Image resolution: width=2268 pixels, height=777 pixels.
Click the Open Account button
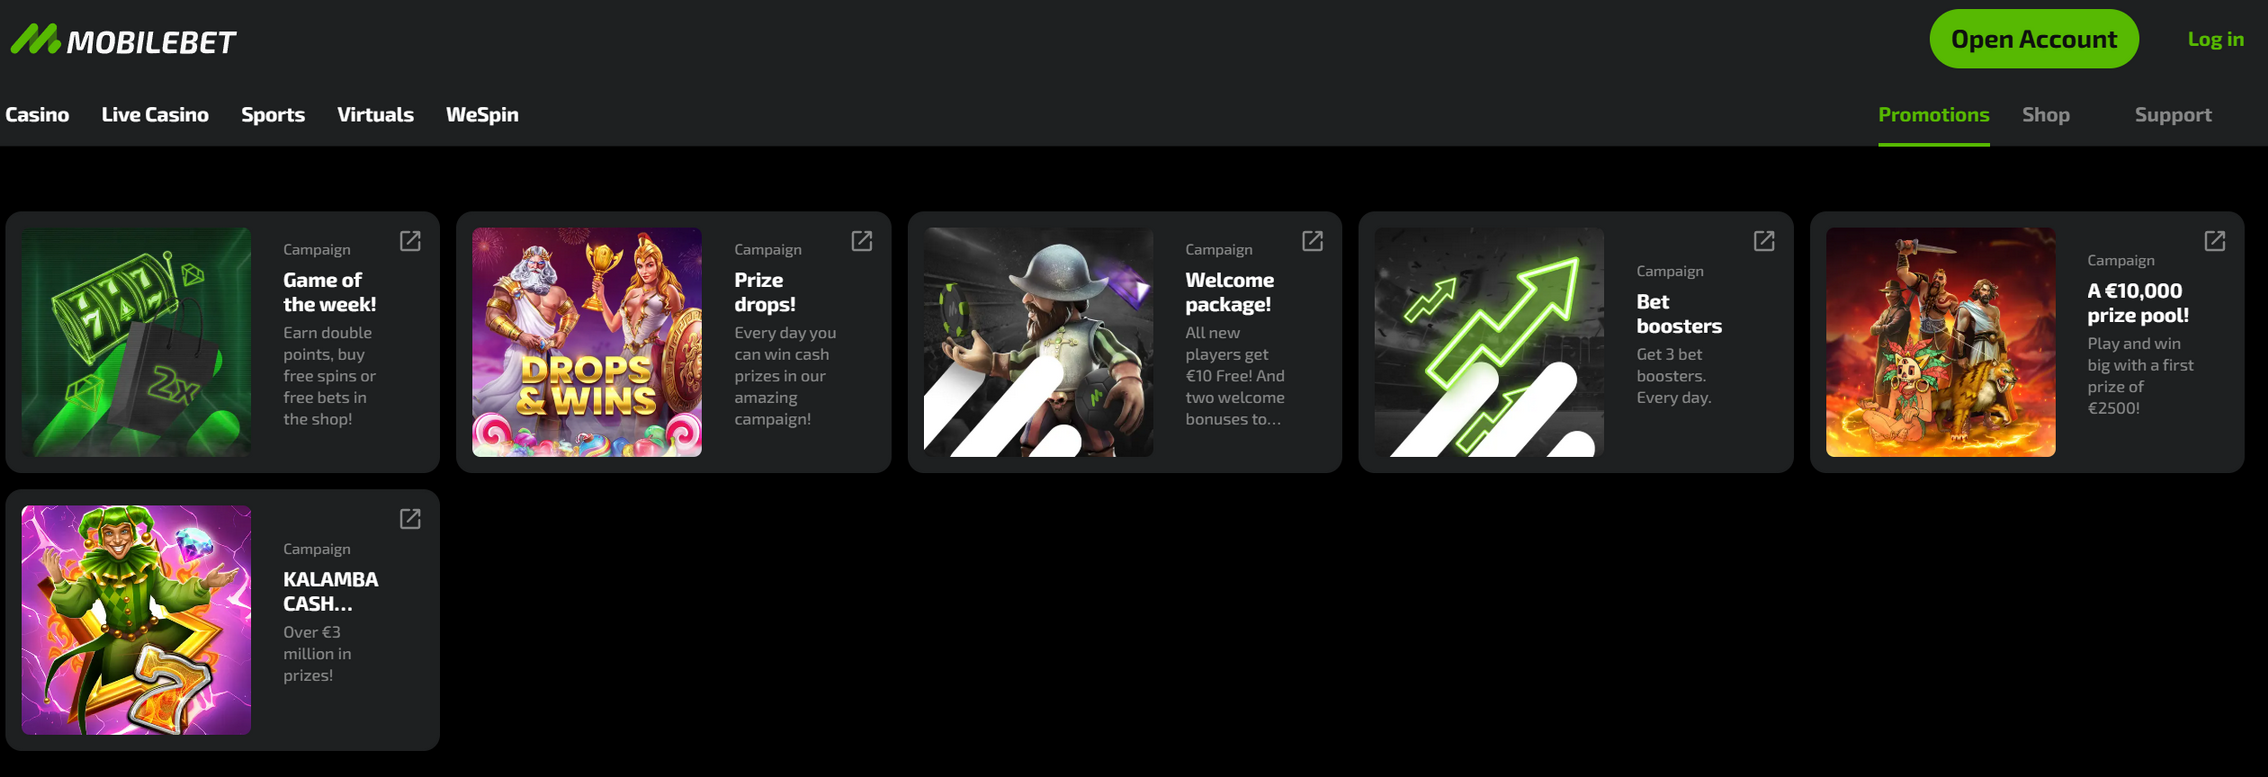tap(2034, 39)
